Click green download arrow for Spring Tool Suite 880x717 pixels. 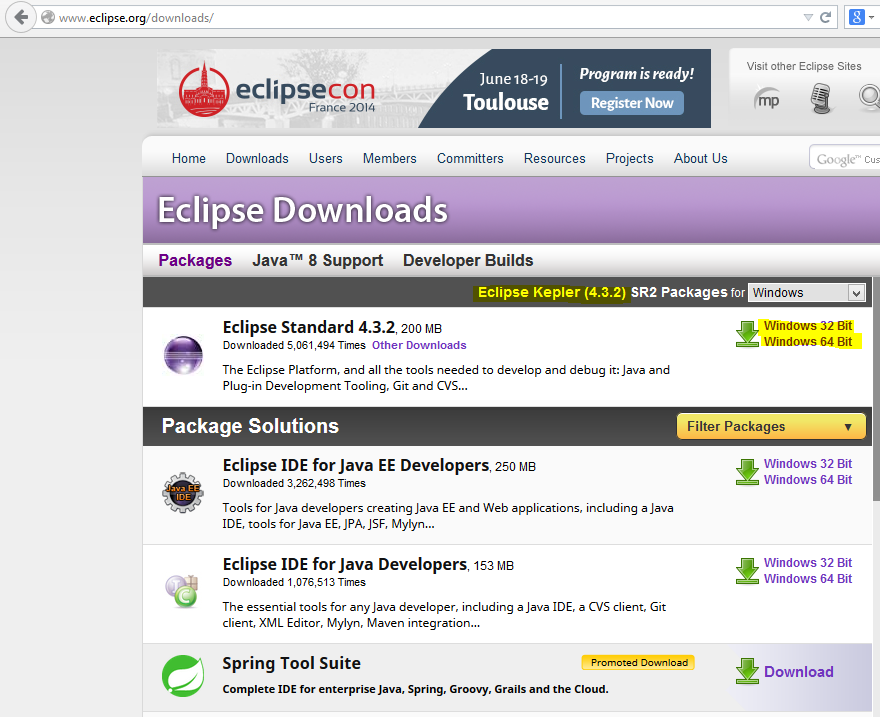747,671
